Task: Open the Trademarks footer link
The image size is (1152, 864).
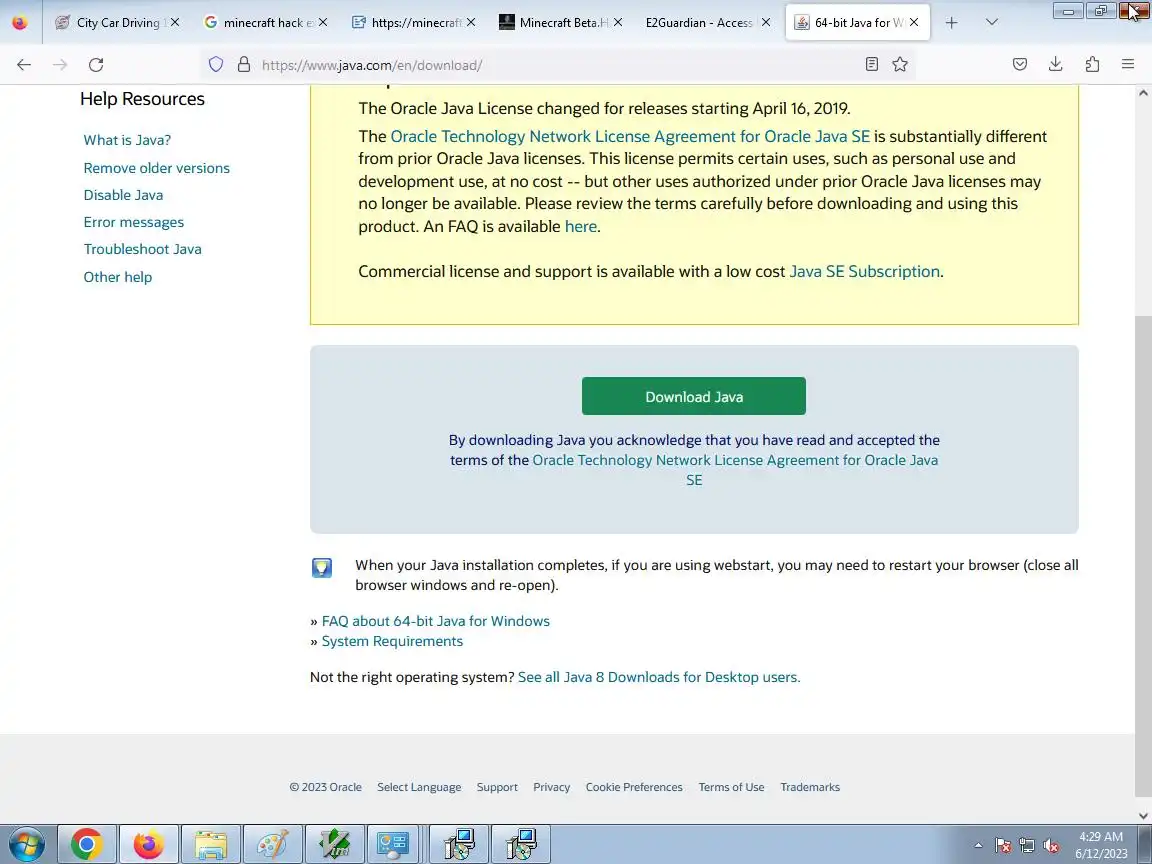Action: click(x=810, y=787)
